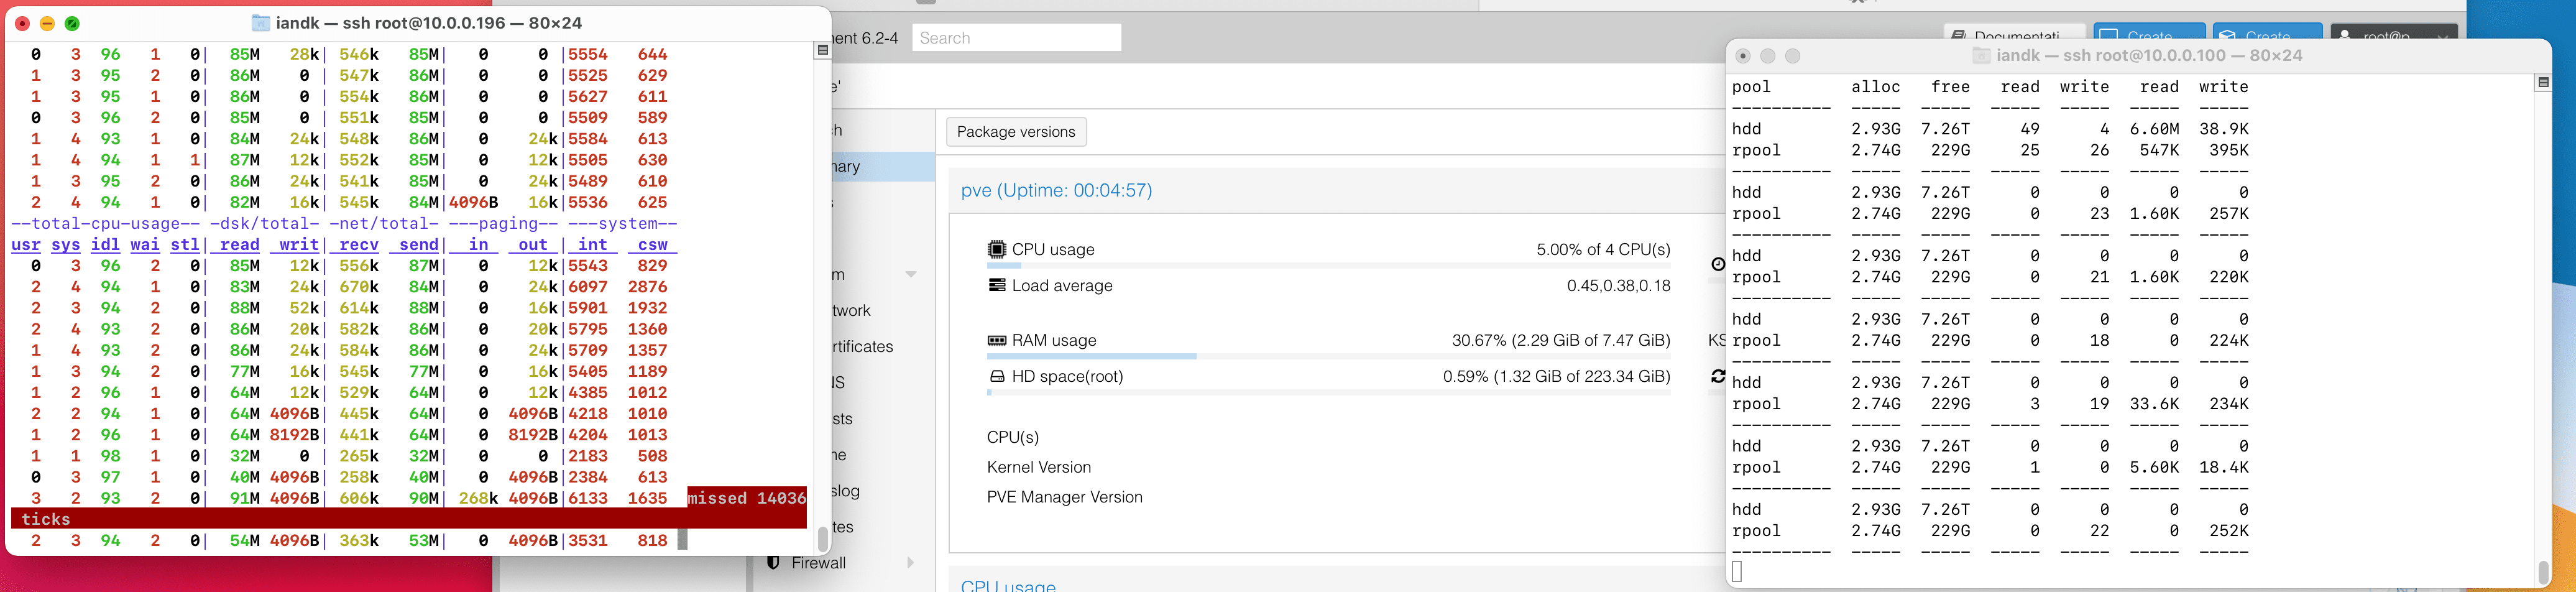Click the 'recv' column header in dstat
Image resolution: width=2576 pixels, height=592 pixels.
359,245
